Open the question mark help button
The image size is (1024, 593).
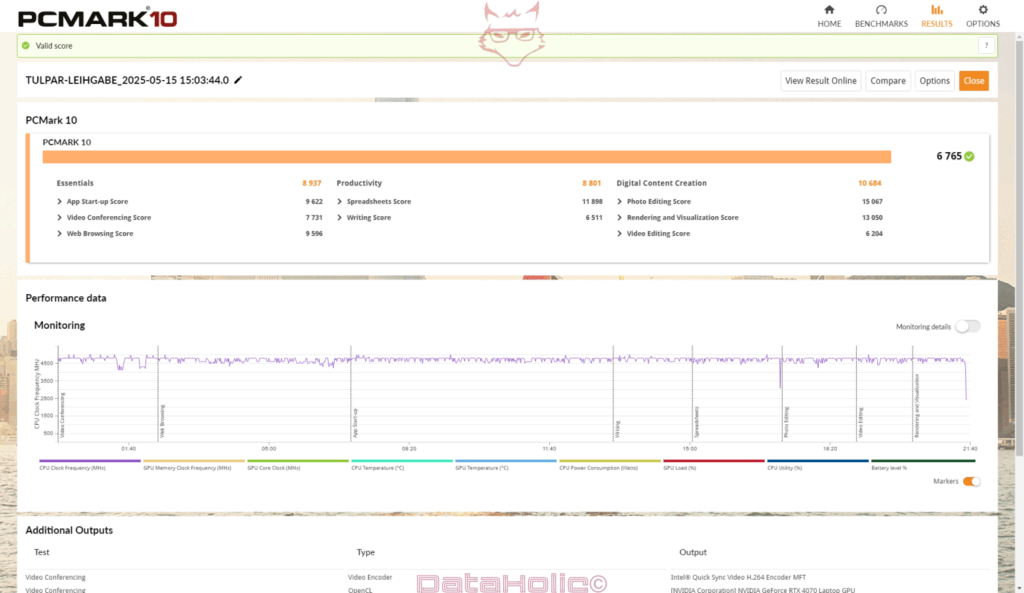pyautogui.click(x=986, y=46)
